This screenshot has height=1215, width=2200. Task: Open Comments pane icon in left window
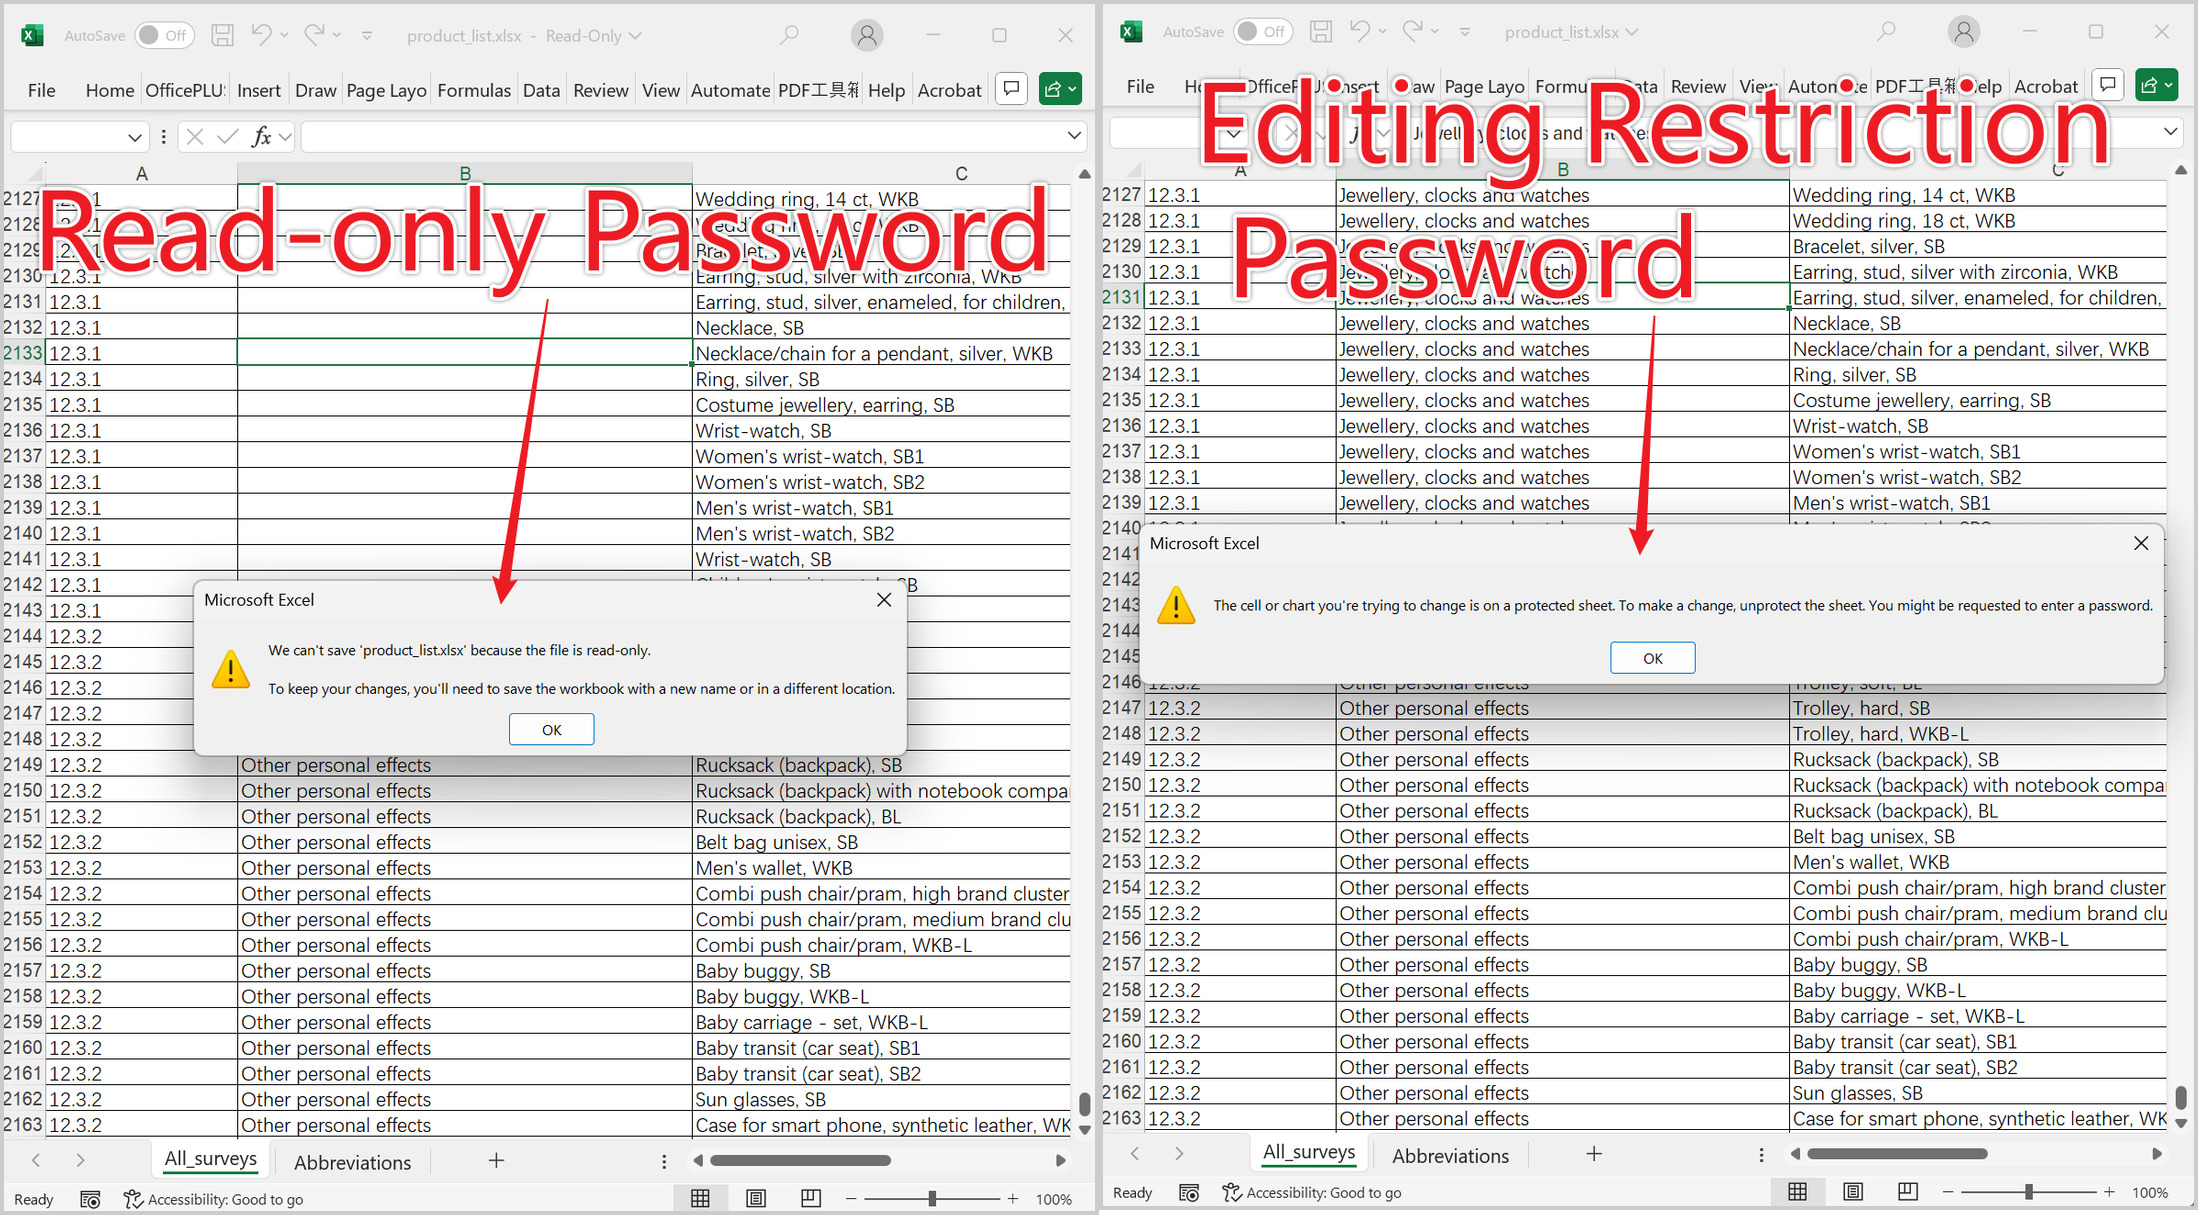[1011, 89]
